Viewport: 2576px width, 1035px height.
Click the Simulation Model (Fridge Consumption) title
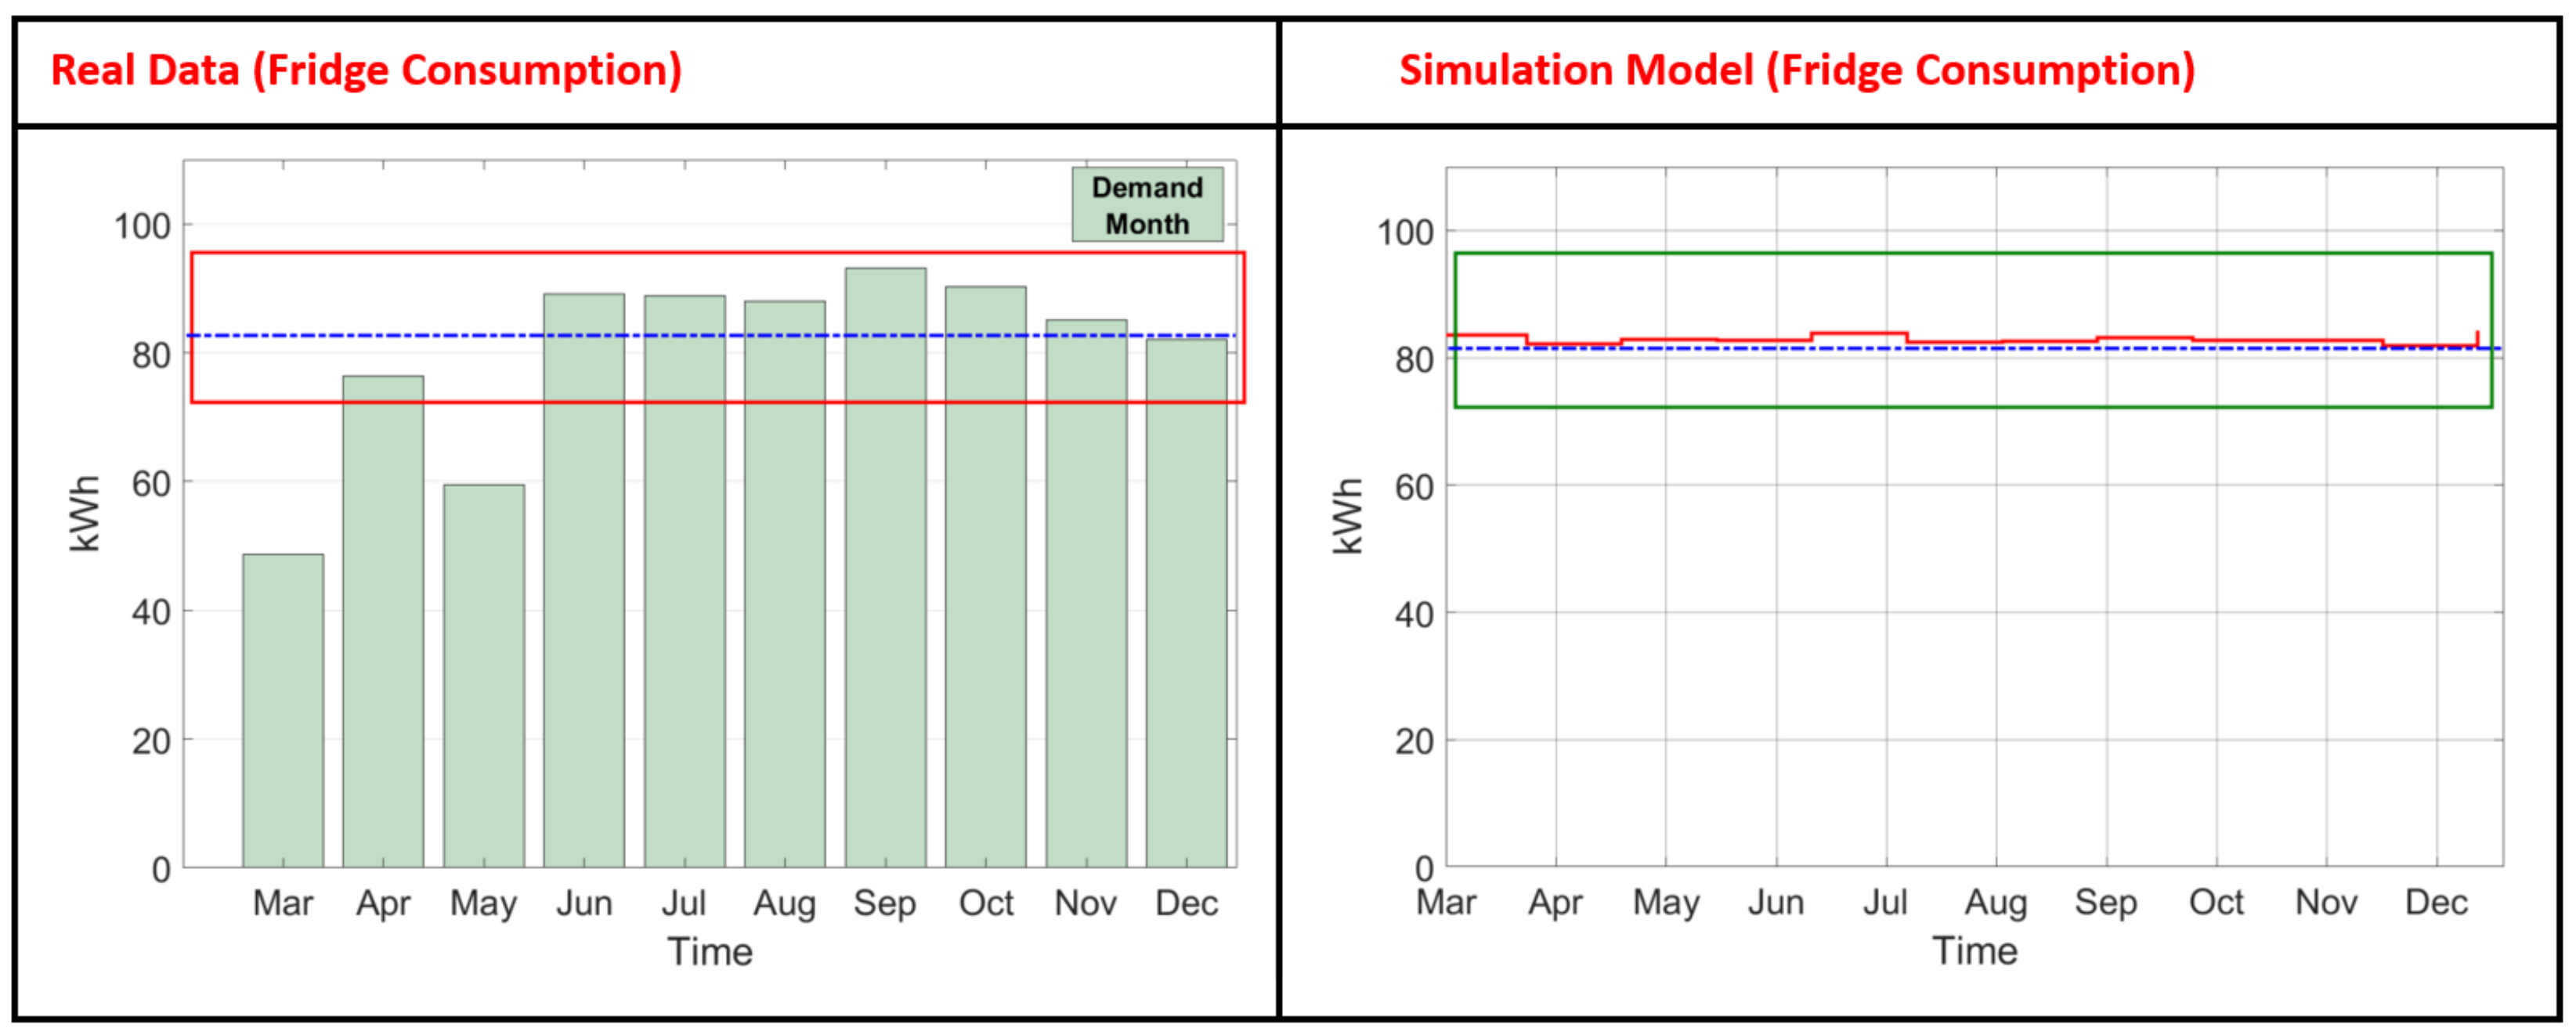tap(1797, 71)
